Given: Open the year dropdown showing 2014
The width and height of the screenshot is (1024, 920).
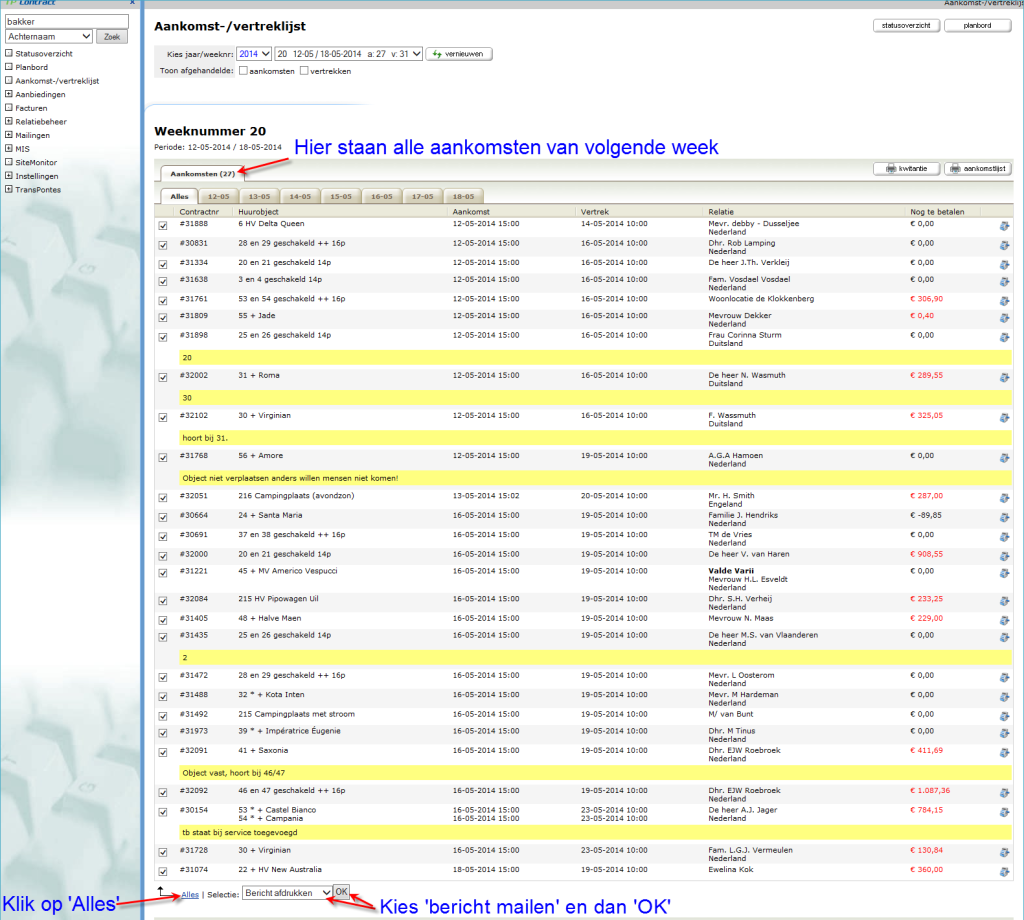Looking at the screenshot, I should [253, 54].
